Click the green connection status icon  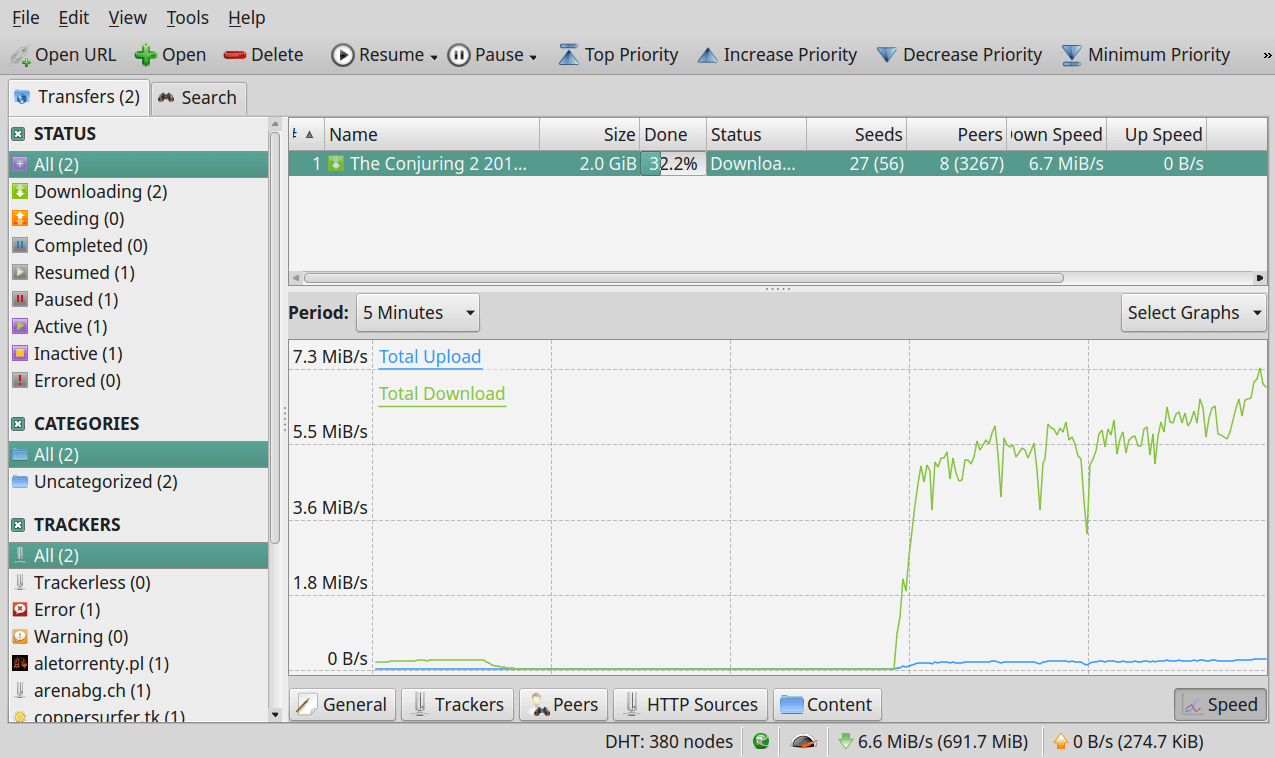[x=761, y=742]
